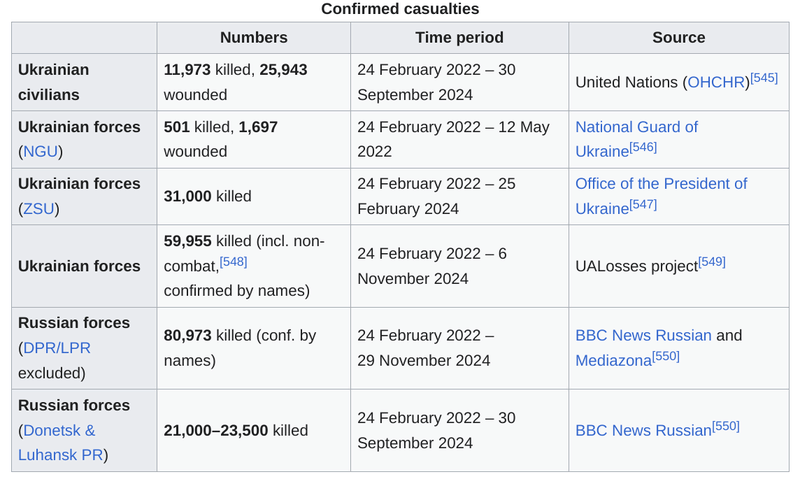The width and height of the screenshot is (800, 479).
Task: Click footnote 548 after non-combat
Action: pyautogui.click(x=234, y=261)
